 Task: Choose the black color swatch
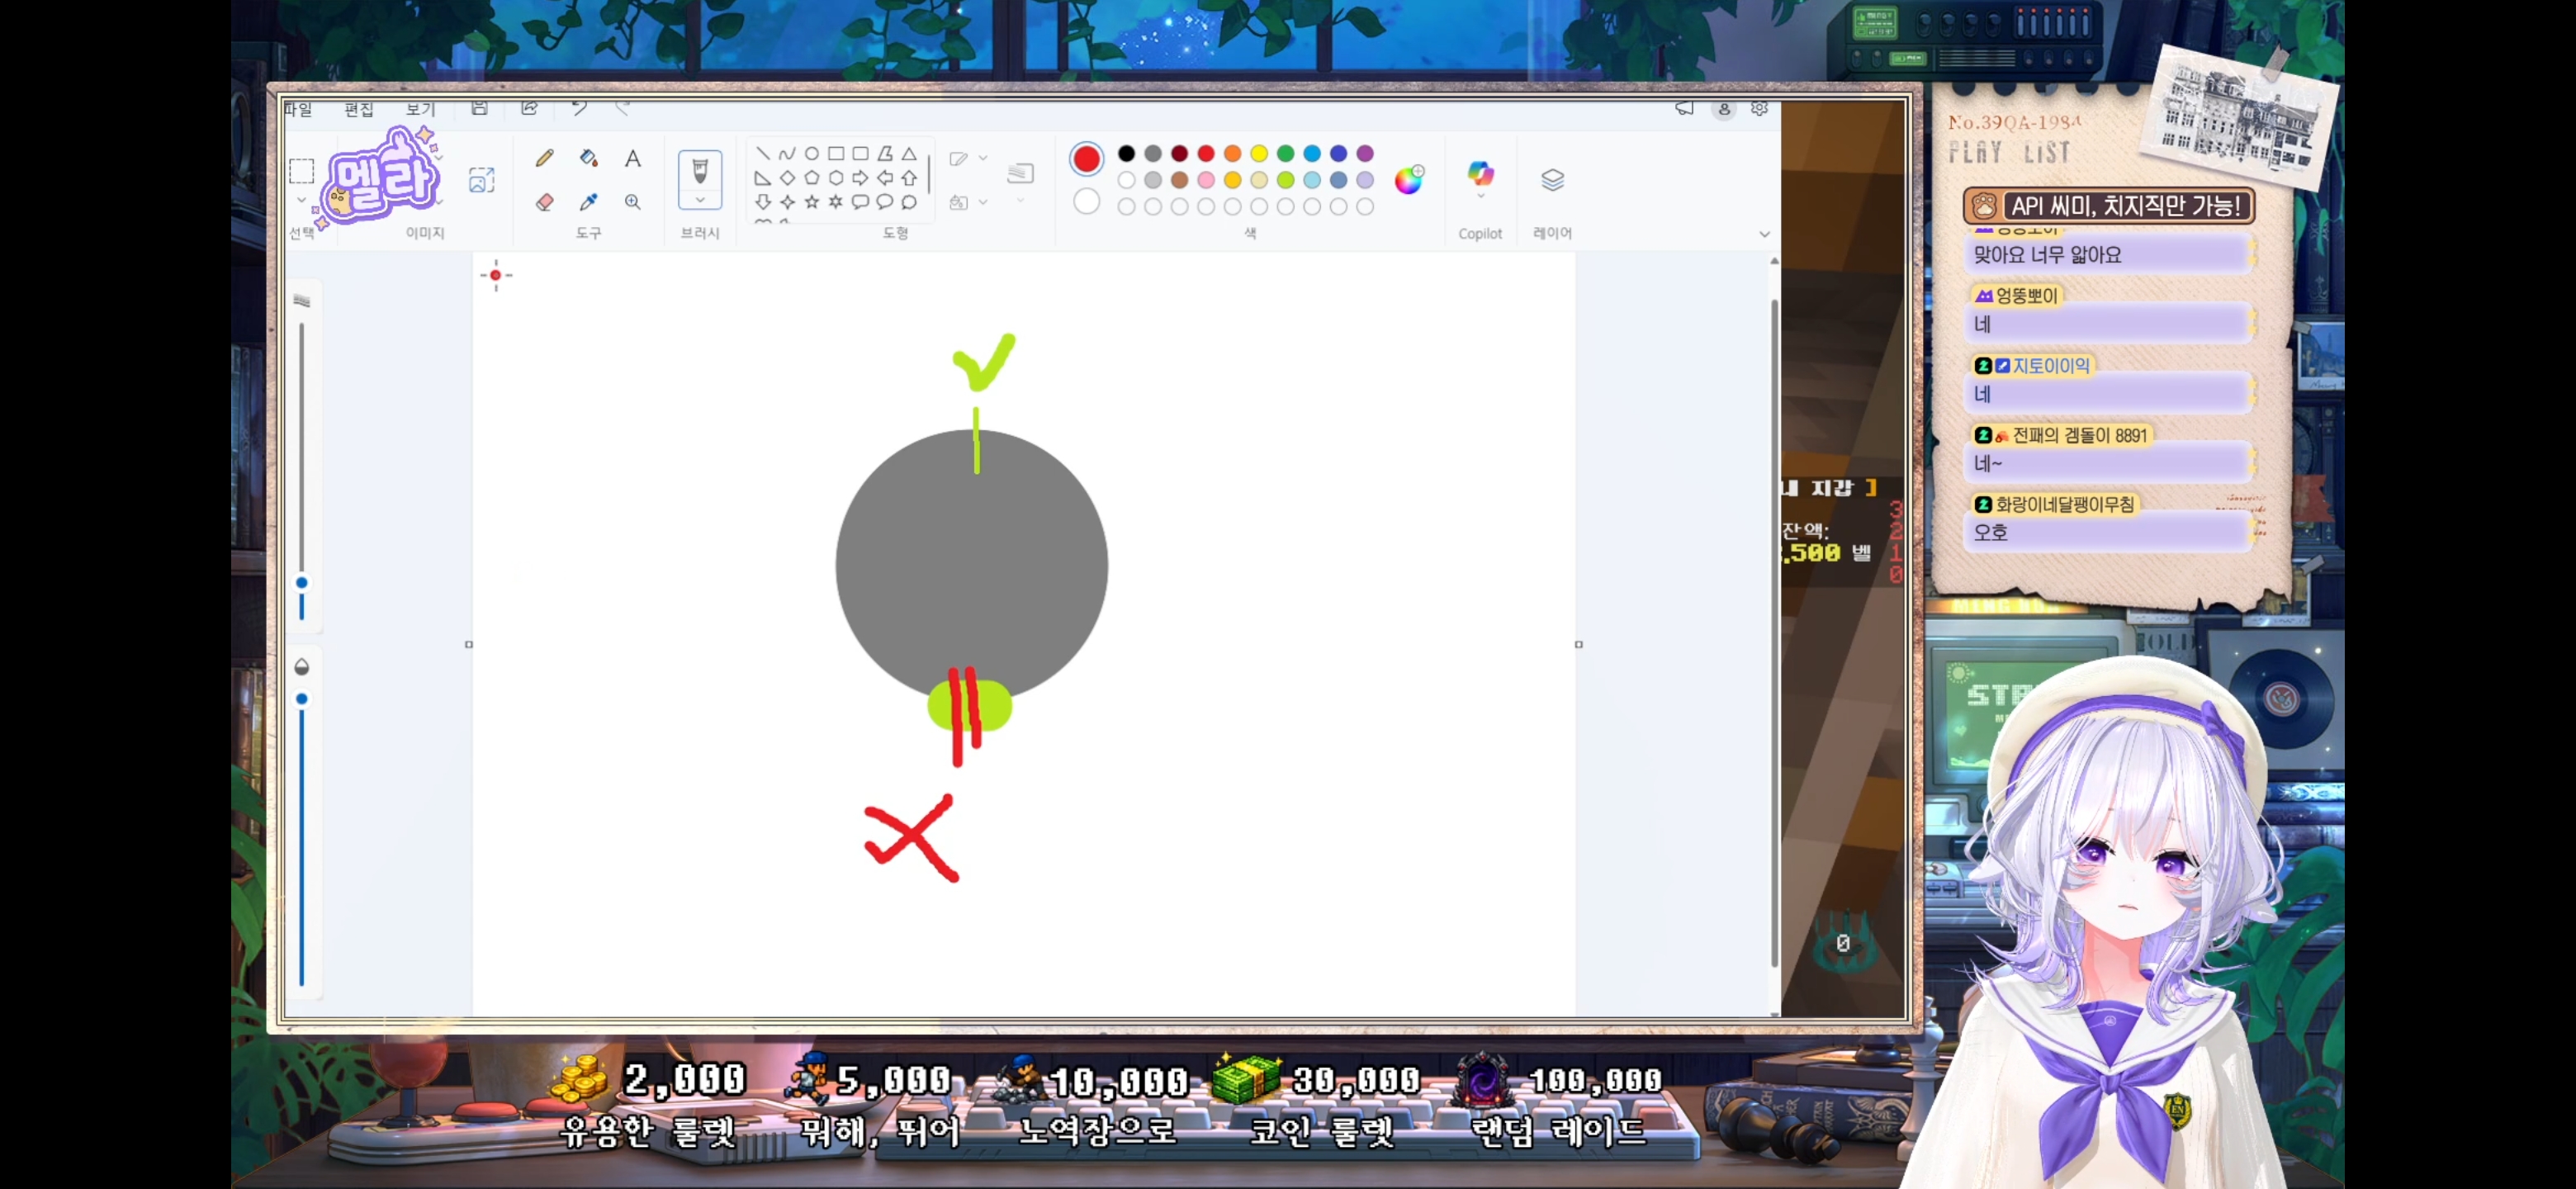(x=1126, y=153)
